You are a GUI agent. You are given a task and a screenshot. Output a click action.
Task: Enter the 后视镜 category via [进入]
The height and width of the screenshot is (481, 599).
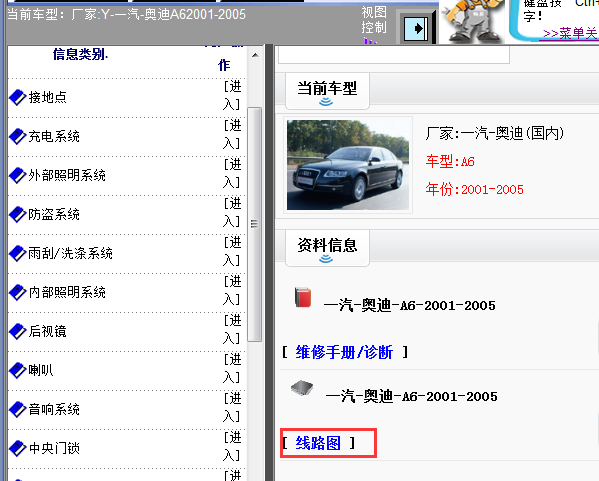(232, 329)
